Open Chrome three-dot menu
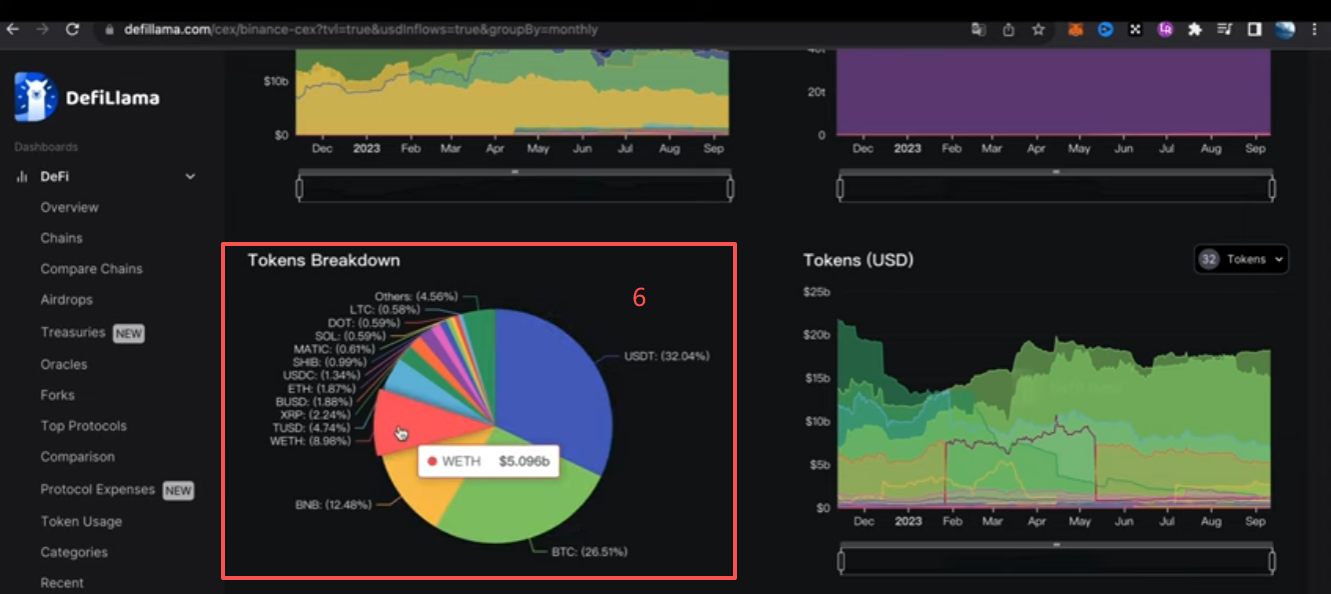The width and height of the screenshot is (1331, 594). tap(1314, 30)
